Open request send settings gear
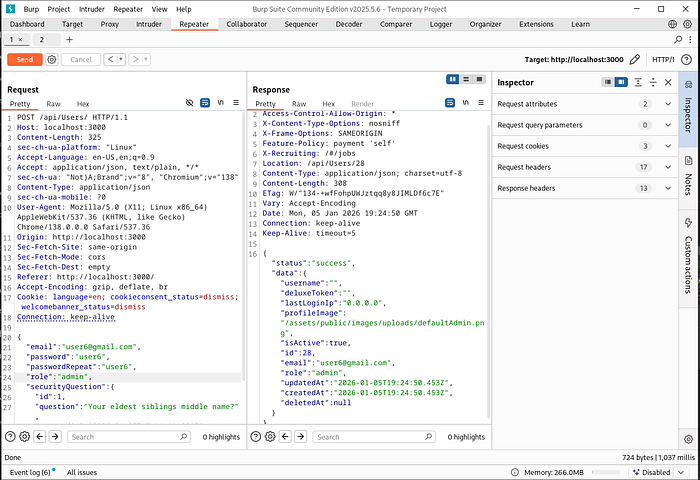Image resolution: width=700 pixels, height=480 pixels. coord(52,59)
